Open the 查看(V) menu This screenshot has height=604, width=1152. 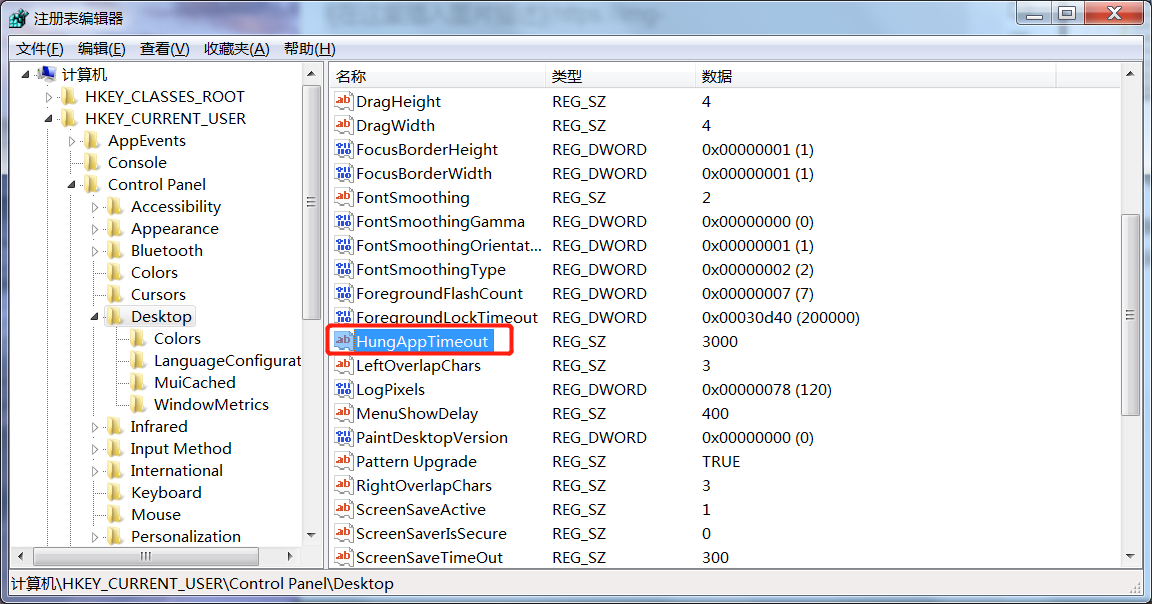165,48
